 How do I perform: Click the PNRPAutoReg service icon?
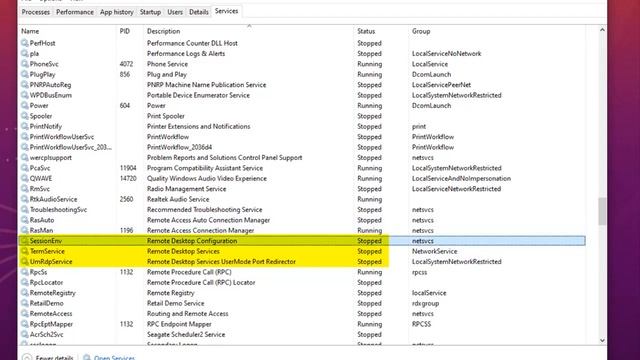point(24,84)
